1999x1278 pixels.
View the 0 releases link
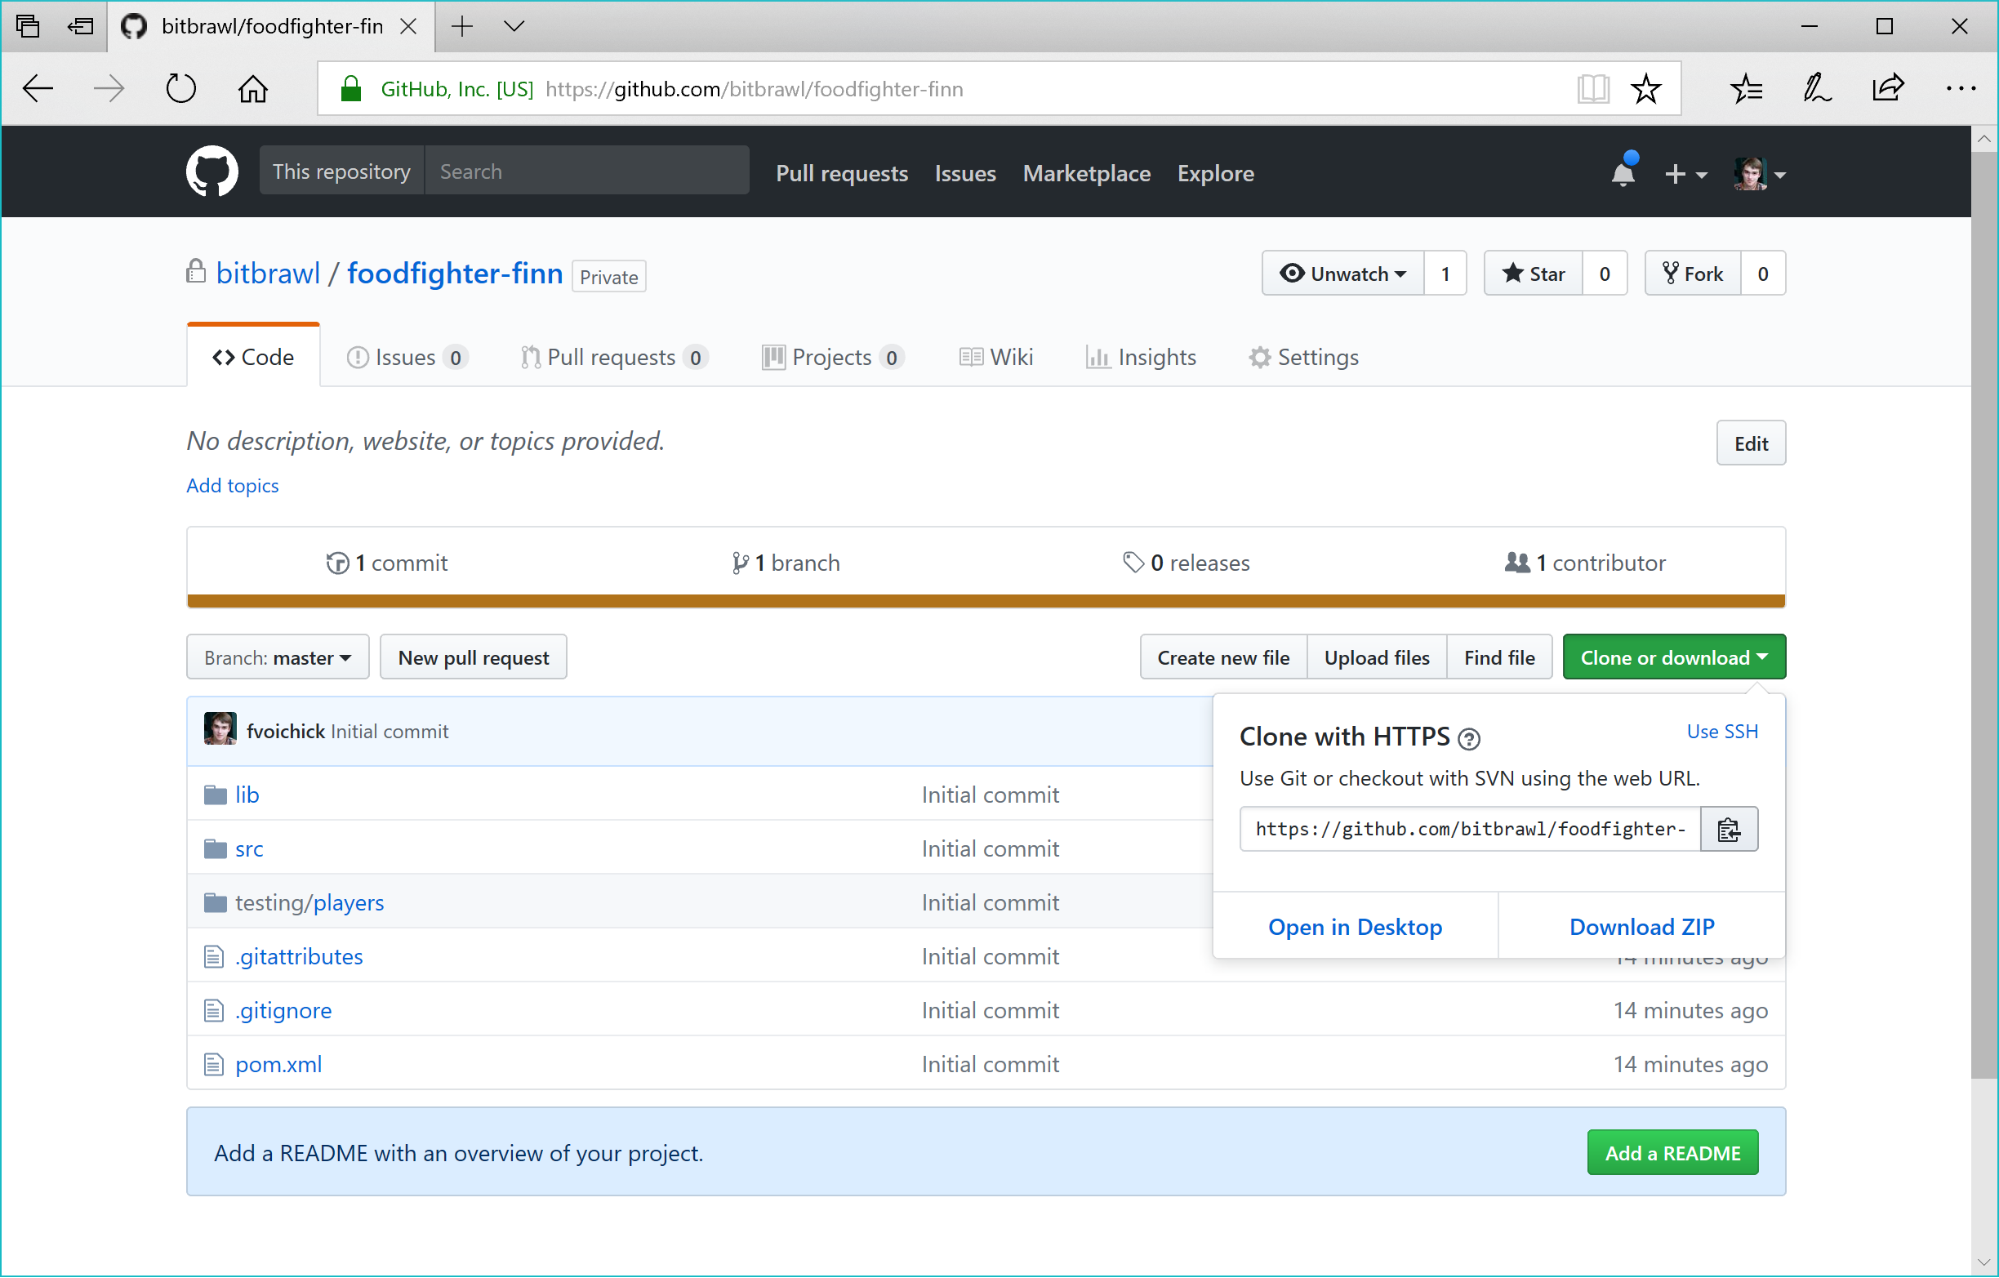pyautogui.click(x=1186, y=563)
